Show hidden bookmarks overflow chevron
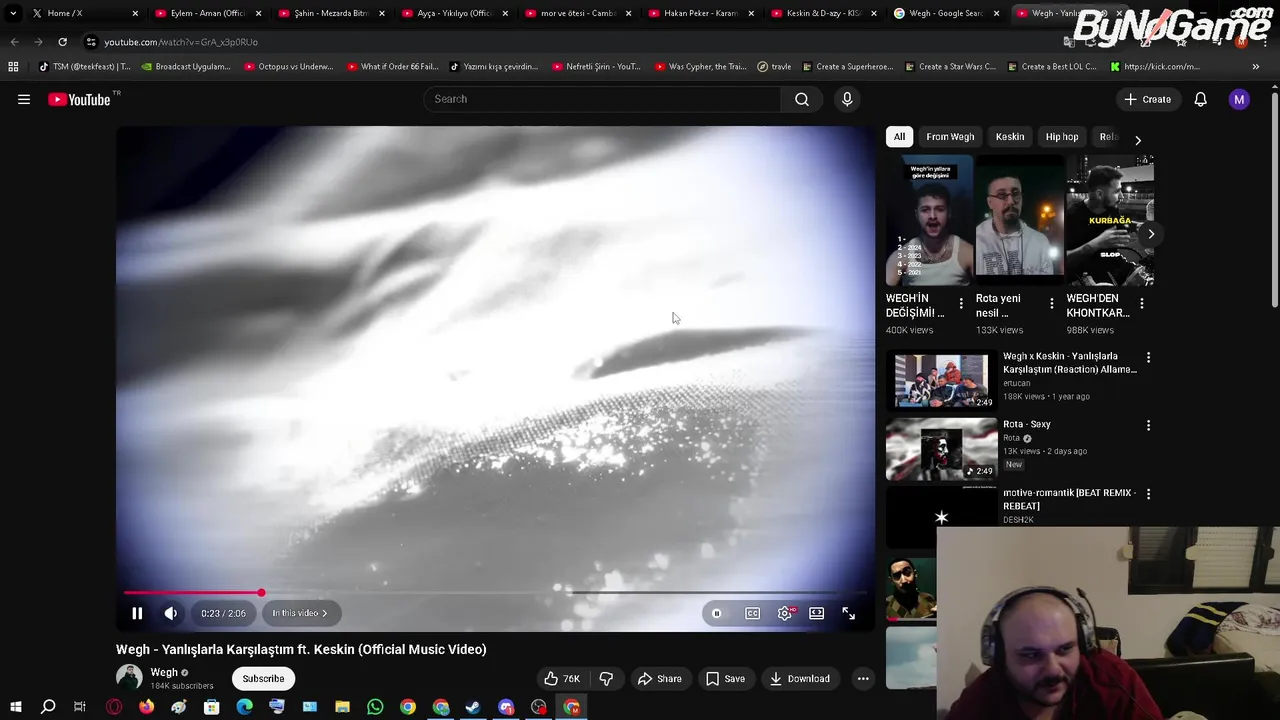The image size is (1280, 720). [x=1256, y=67]
